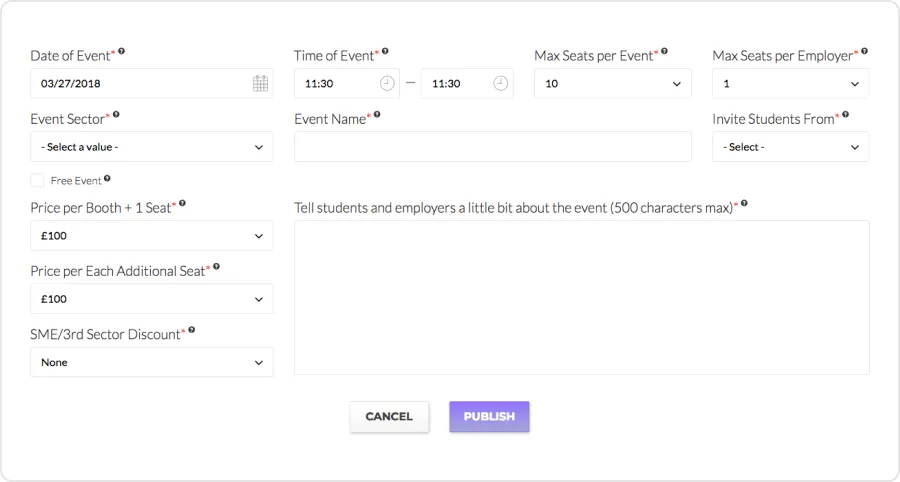Open the Event Sector dropdown
The height and width of the screenshot is (482, 900).
point(152,147)
